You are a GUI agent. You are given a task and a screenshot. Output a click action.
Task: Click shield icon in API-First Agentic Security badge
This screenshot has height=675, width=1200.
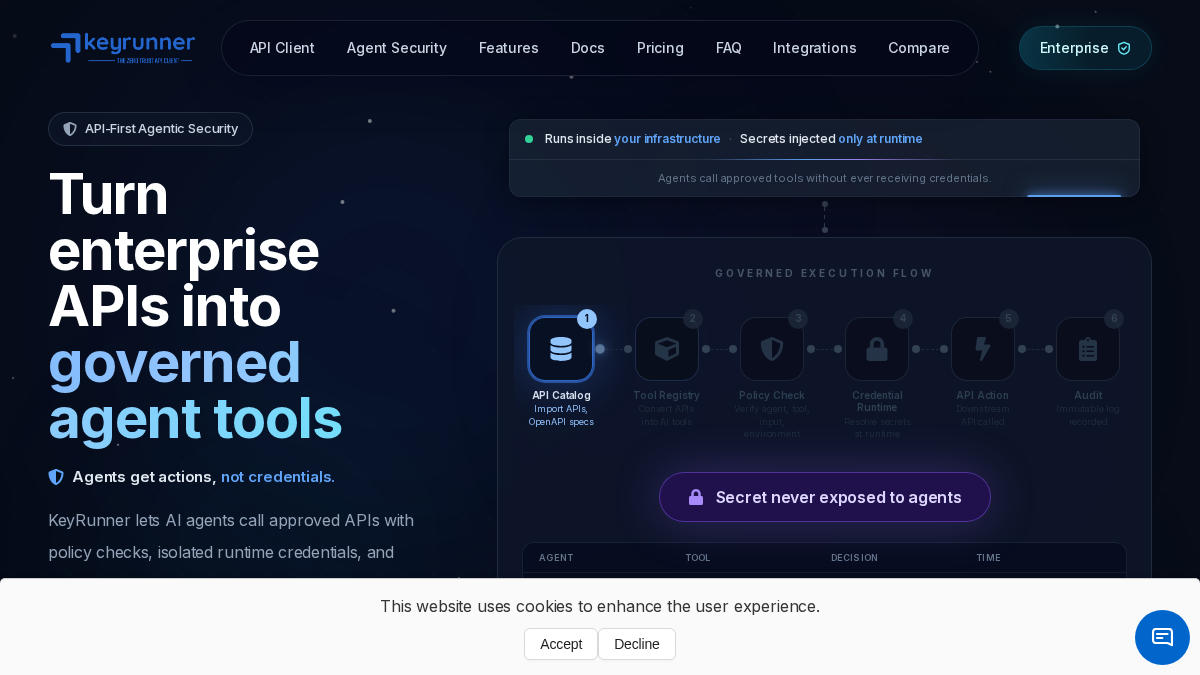pyautogui.click(x=70, y=129)
